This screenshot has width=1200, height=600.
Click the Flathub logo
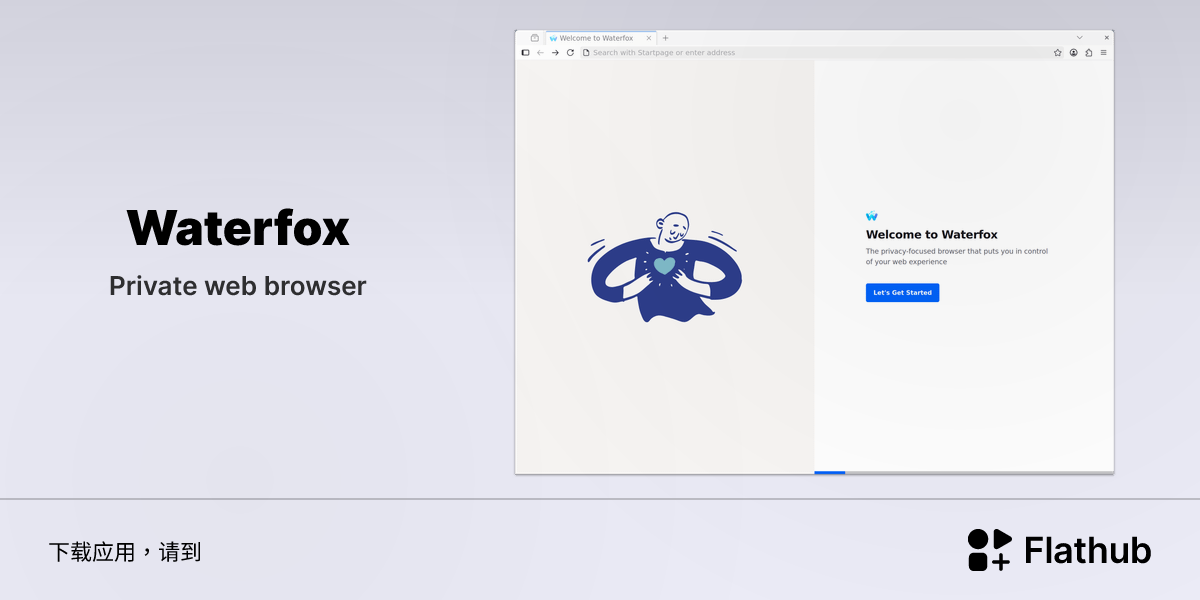[1059, 550]
